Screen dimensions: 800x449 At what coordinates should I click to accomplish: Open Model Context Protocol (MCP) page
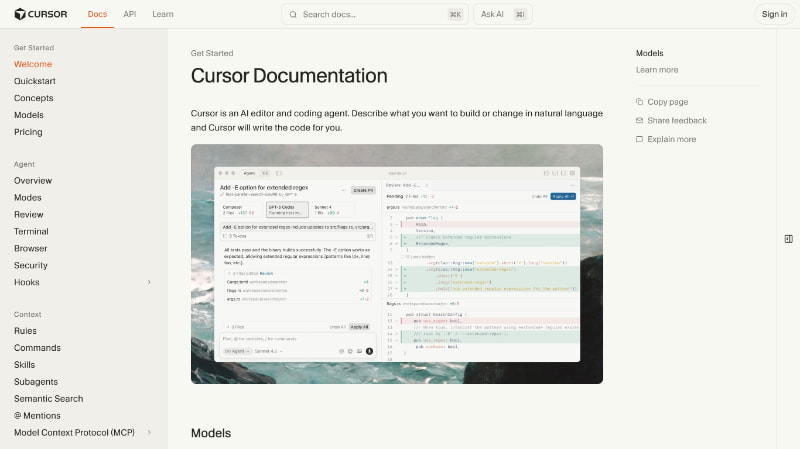tap(74, 432)
